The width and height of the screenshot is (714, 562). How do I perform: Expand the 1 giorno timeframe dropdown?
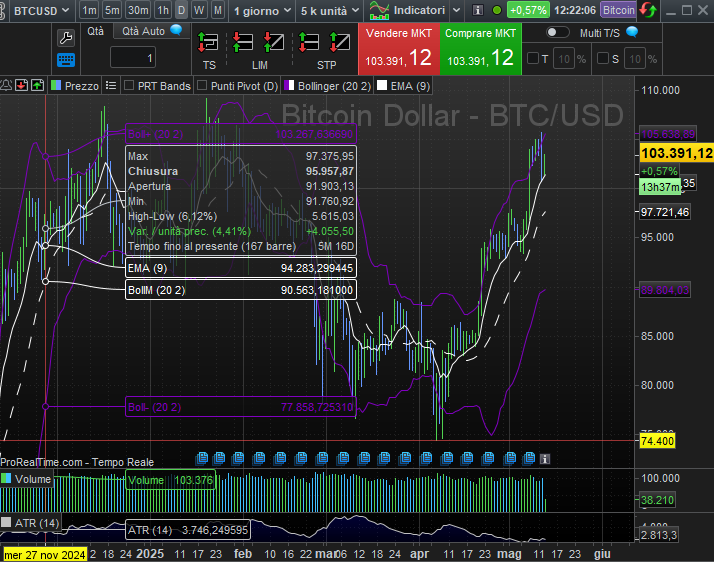(x=260, y=10)
